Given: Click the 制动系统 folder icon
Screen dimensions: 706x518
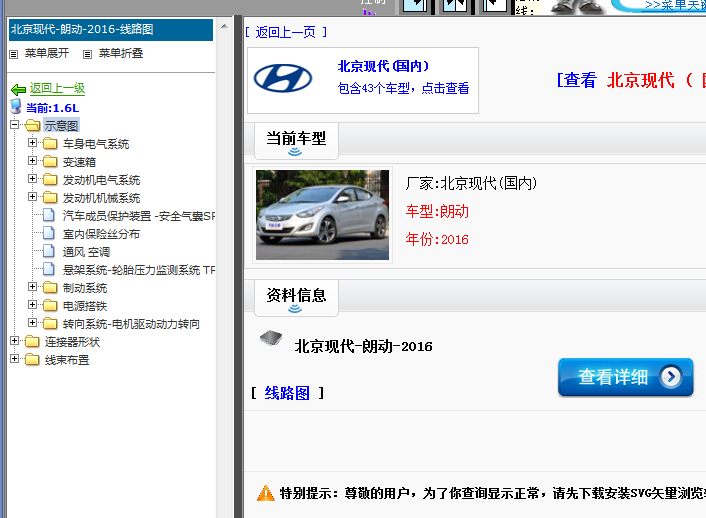Looking at the screenshot, I should (x=50, y=288).
